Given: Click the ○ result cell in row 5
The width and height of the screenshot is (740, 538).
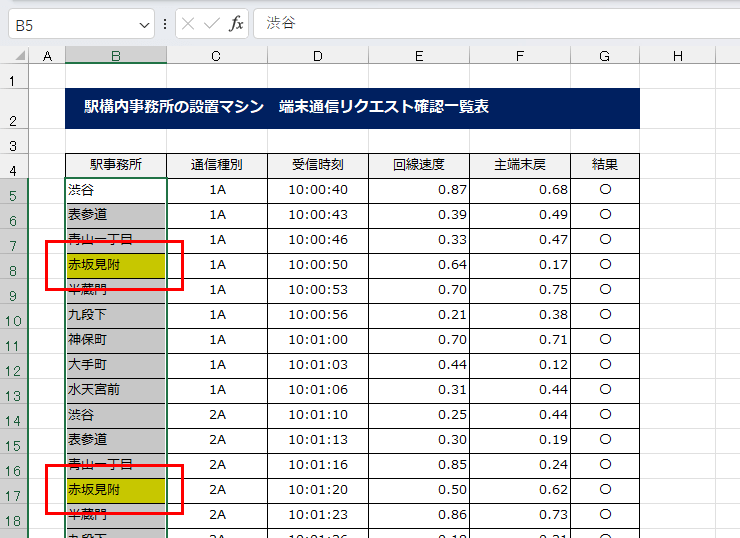Looking at the screenshot, I should (x=605, y=190).
